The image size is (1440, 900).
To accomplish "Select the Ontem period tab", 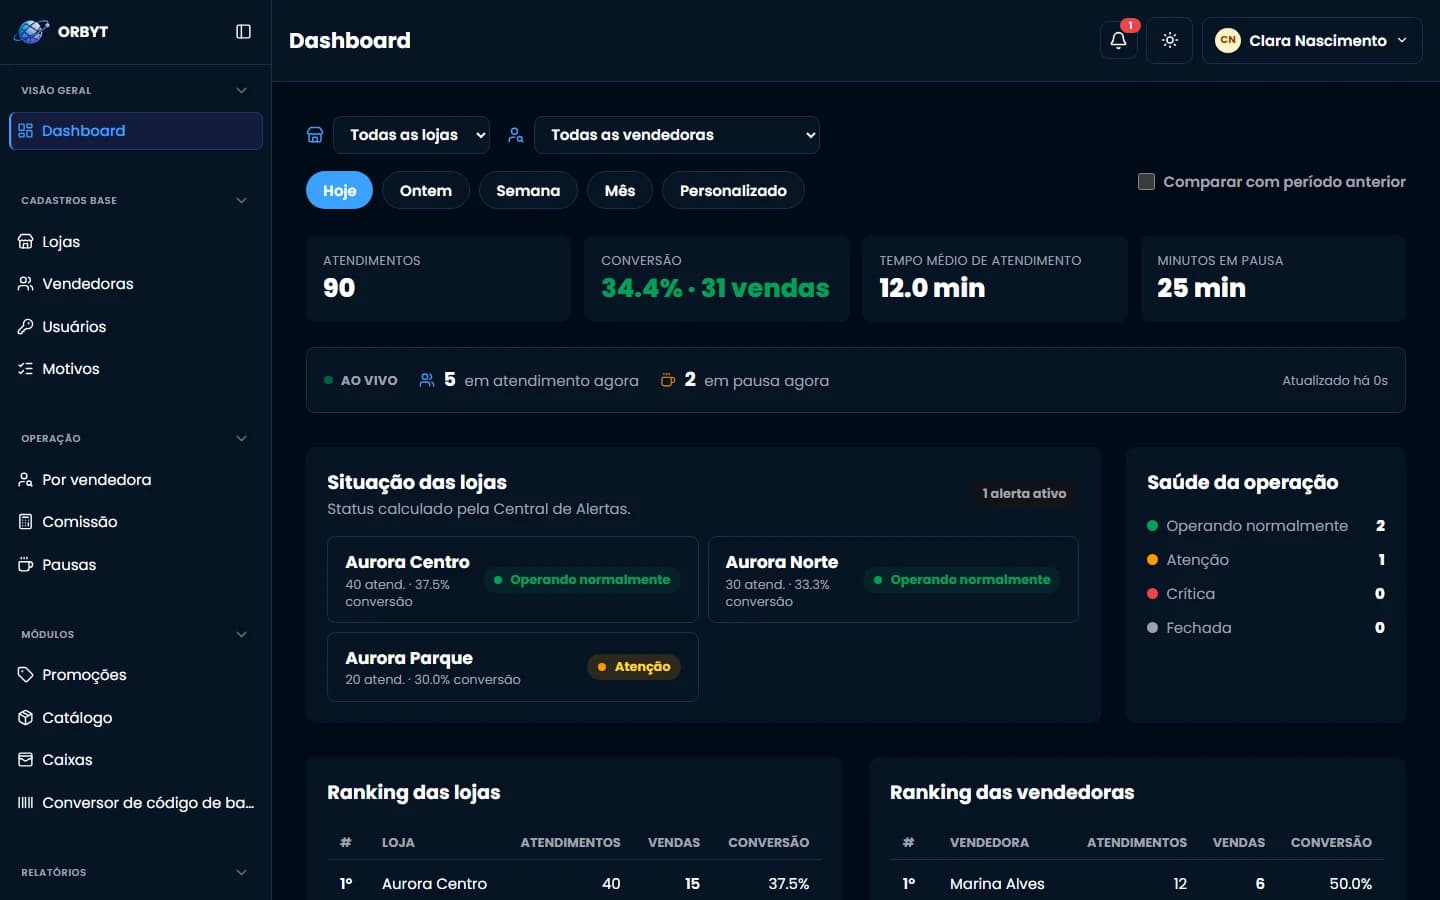I will [426, 190].
